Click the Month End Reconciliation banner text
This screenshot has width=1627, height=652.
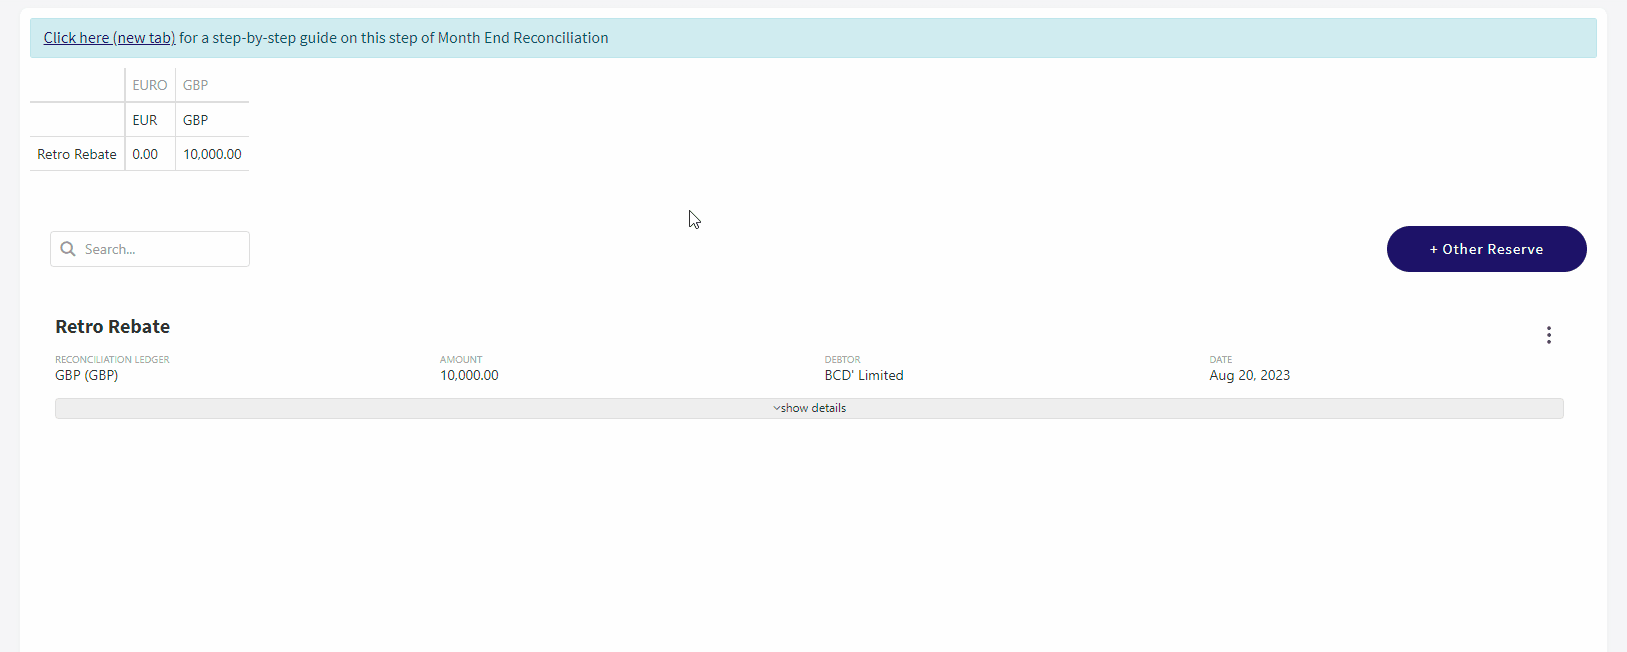(523, 38)
